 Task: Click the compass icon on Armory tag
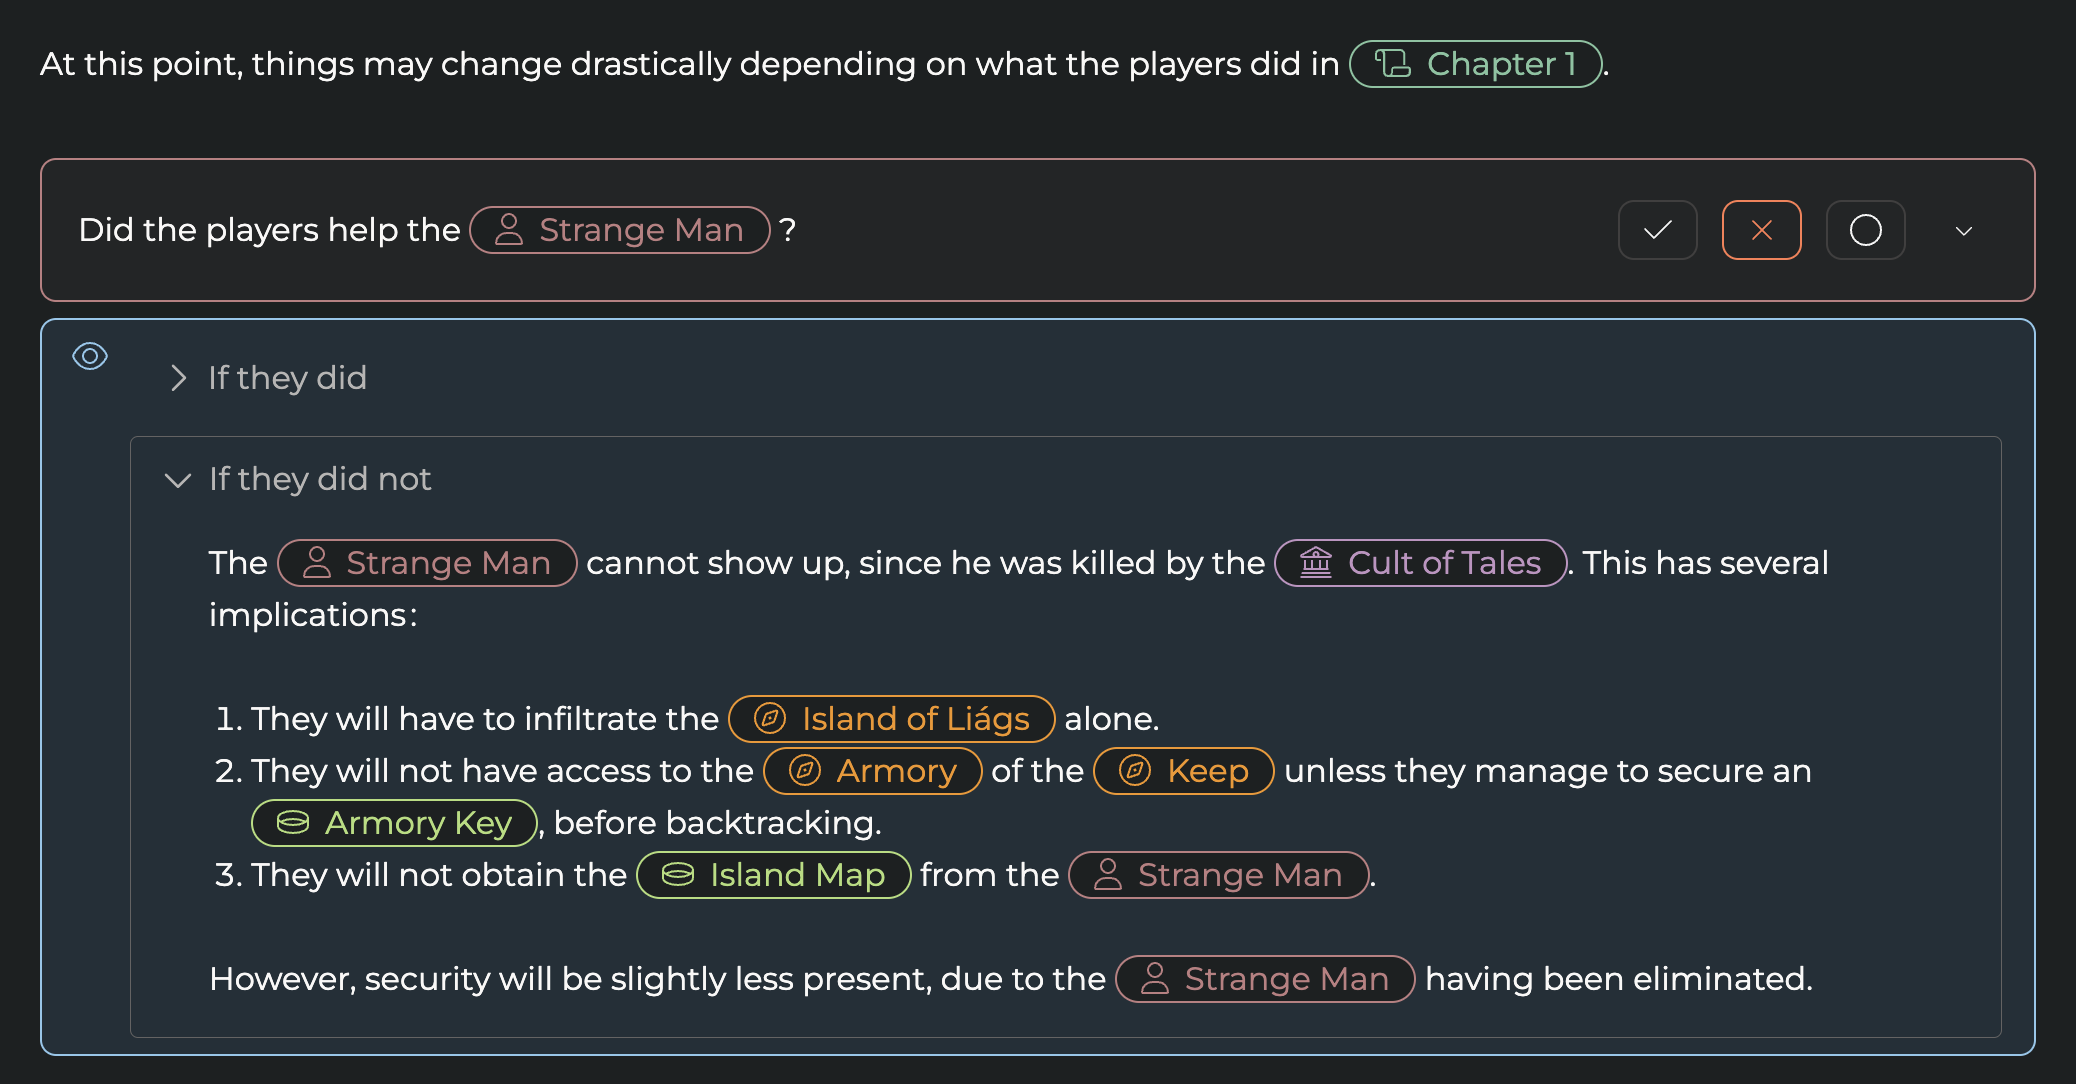click(804, 771)
